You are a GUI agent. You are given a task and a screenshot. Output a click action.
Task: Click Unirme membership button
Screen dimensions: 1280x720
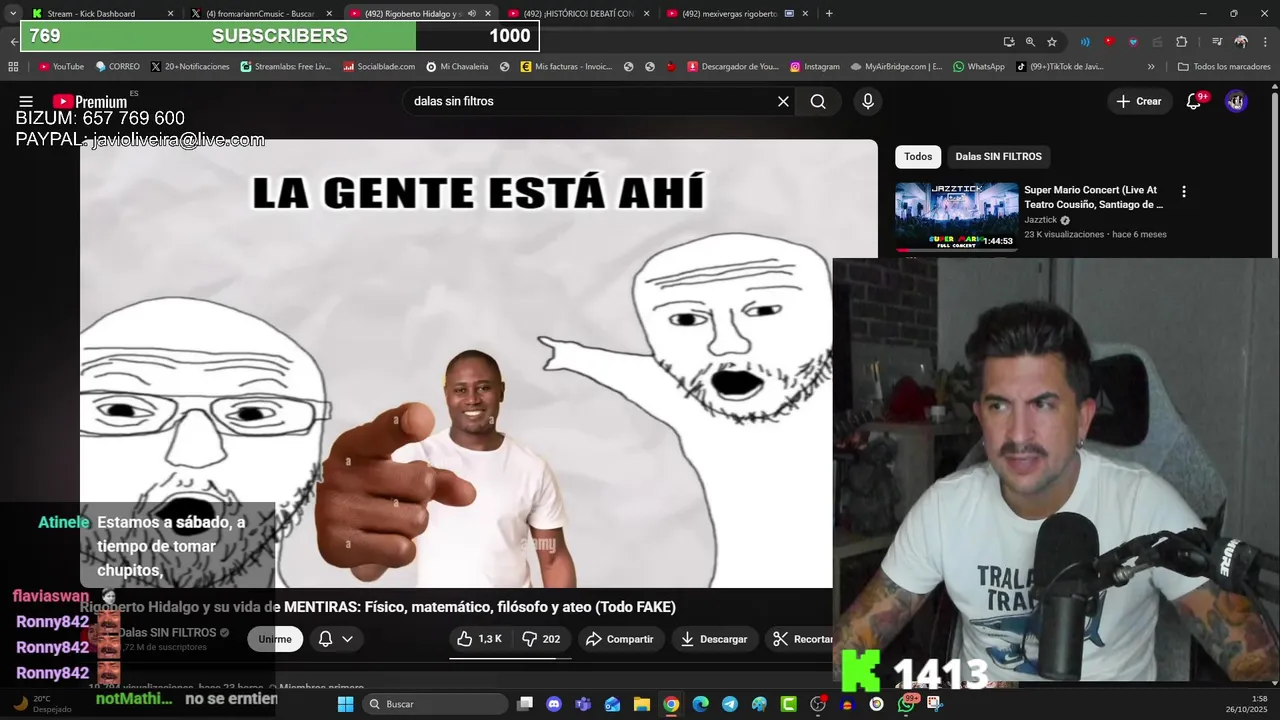[275, 639]
